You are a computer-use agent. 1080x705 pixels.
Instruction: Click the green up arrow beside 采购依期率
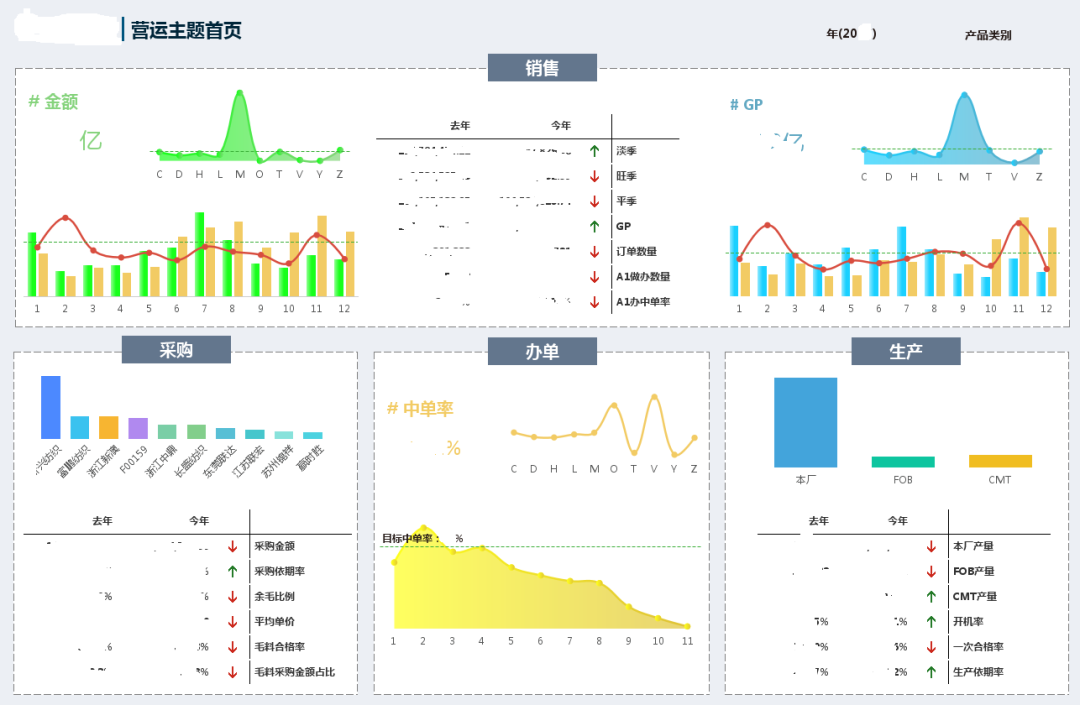[x=233, y=571]
